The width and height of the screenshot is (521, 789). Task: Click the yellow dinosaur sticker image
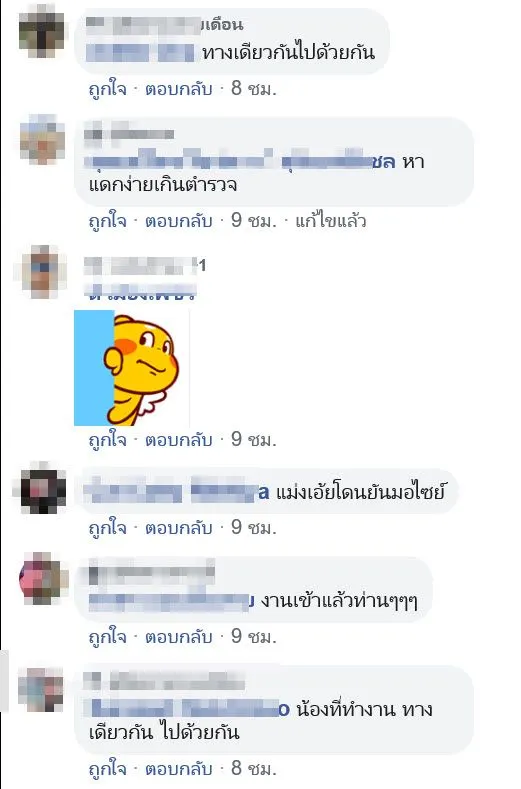132,368
